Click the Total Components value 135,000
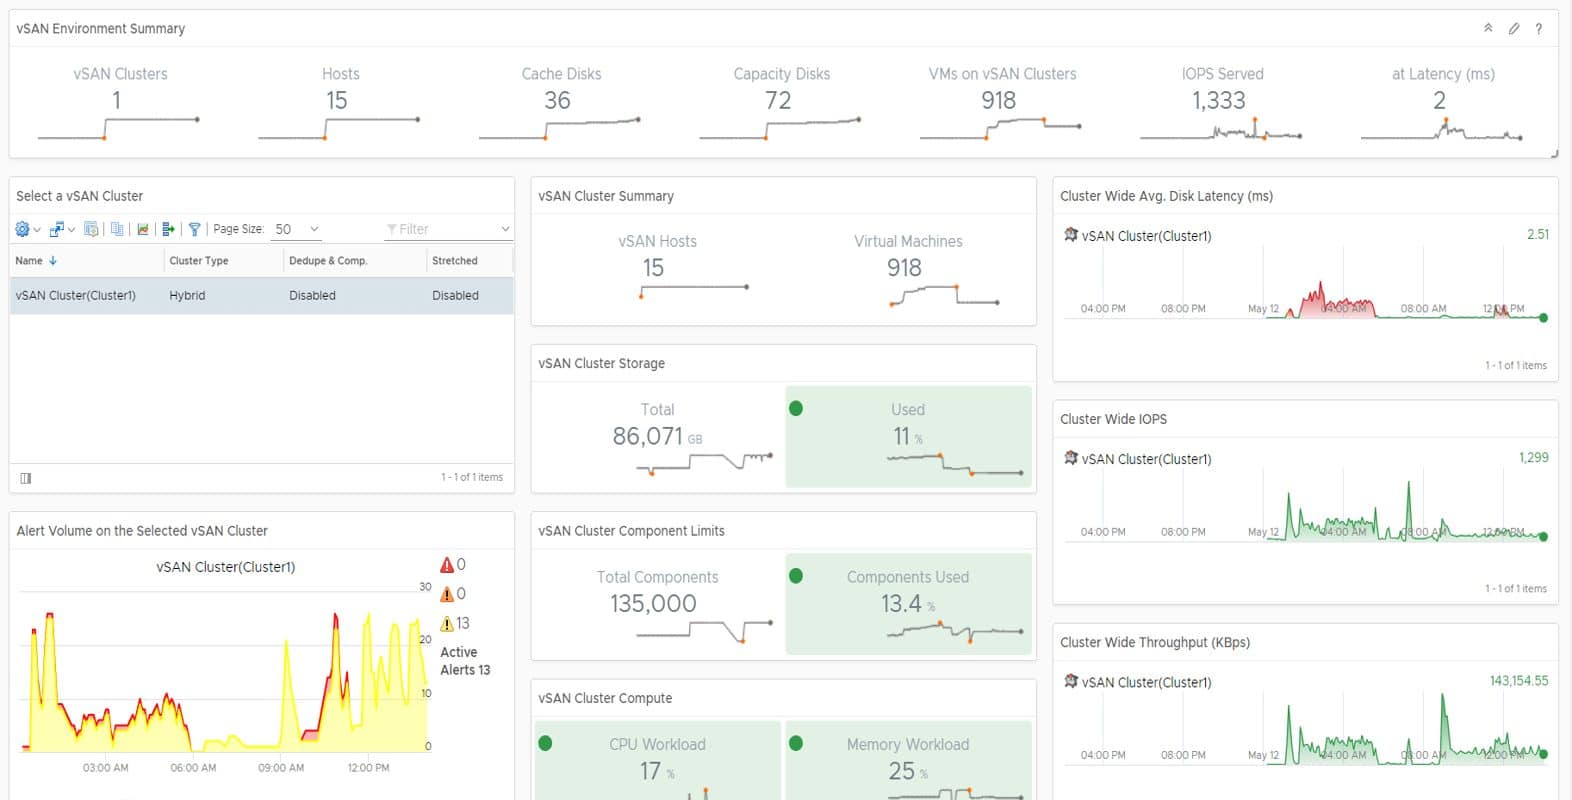This screenshot has height=800, width=1572. pyautogui.click(x=653, y=603)
